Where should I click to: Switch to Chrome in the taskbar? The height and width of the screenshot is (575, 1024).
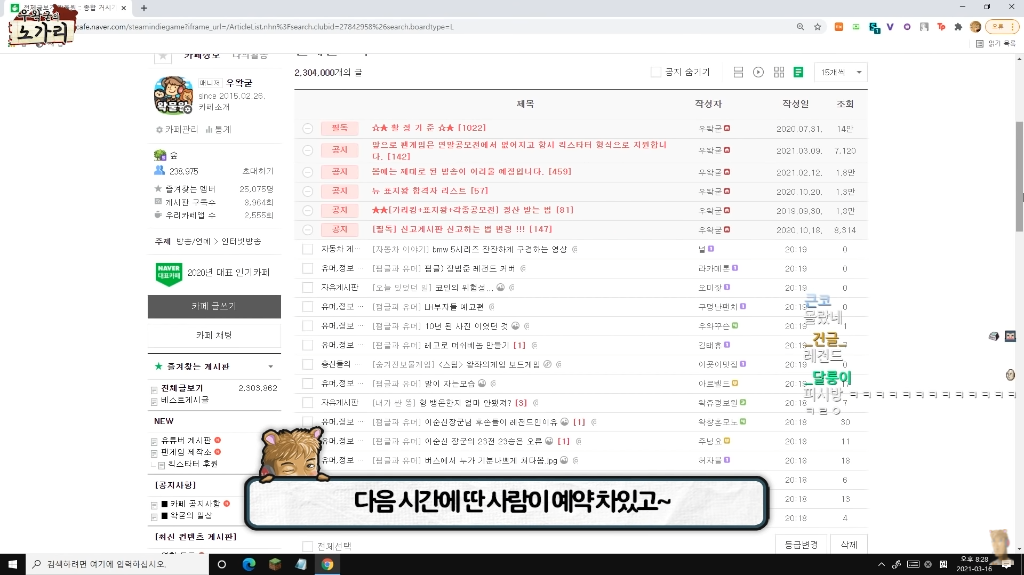coord(327,564)
